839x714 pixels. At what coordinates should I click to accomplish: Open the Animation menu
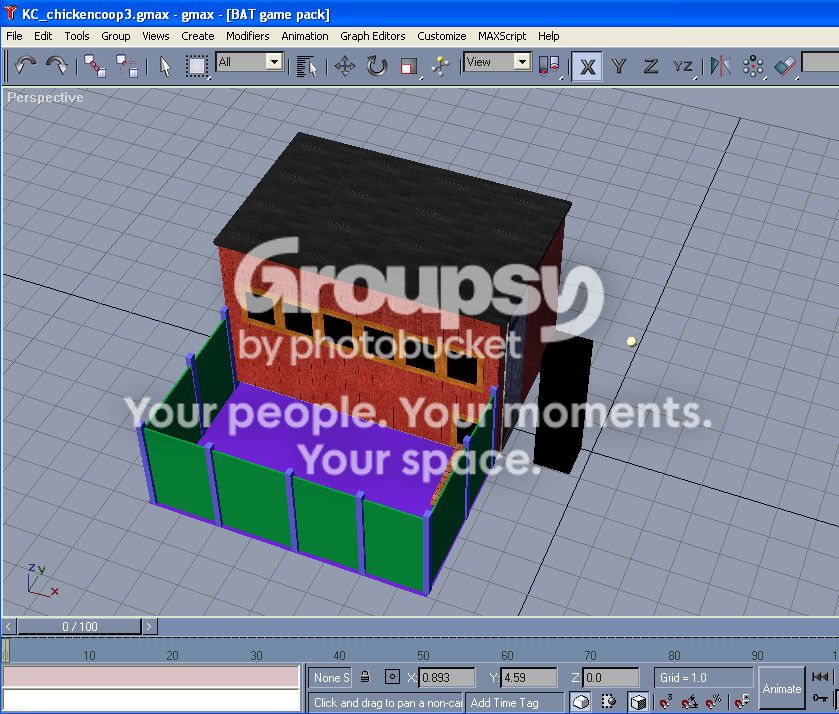click(304, 36)
